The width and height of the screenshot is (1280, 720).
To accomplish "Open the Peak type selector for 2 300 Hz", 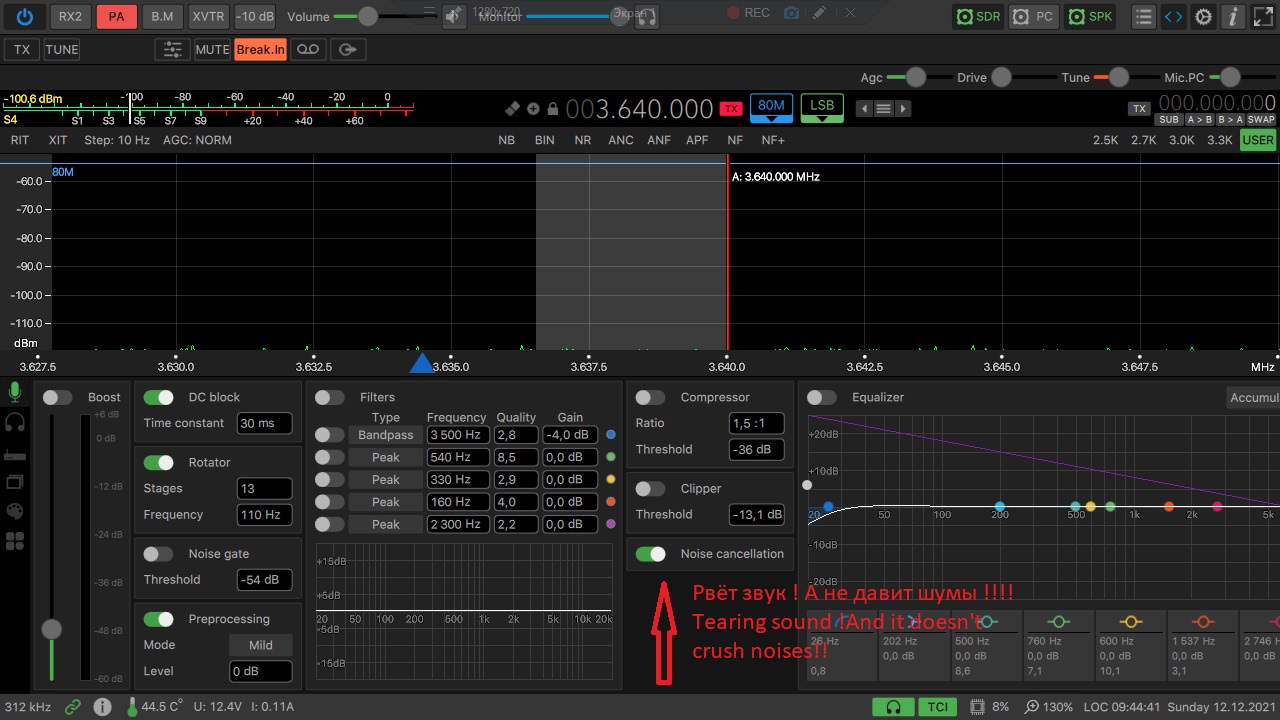I will pos(385,524).
